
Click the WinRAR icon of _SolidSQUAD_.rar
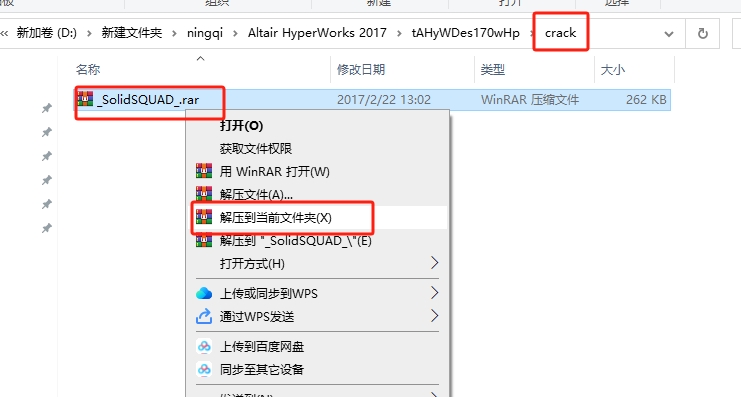click(x=86, y=98)
